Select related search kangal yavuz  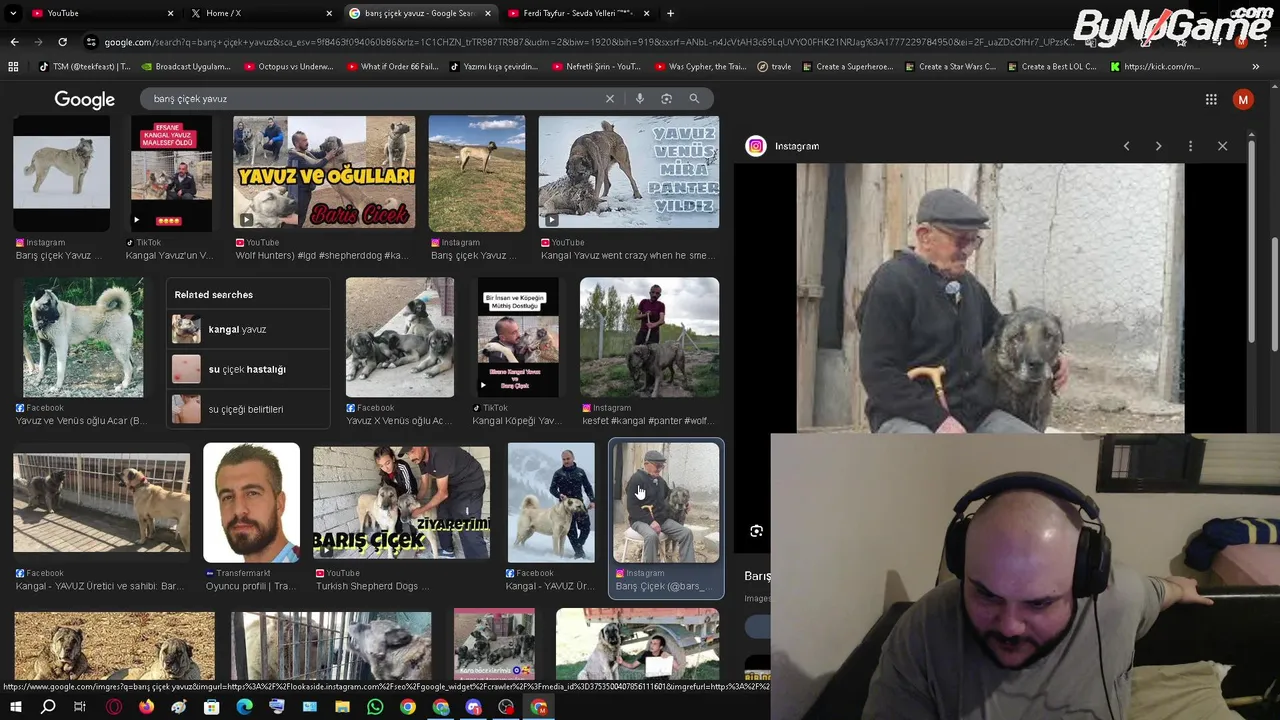pos(248,329)
